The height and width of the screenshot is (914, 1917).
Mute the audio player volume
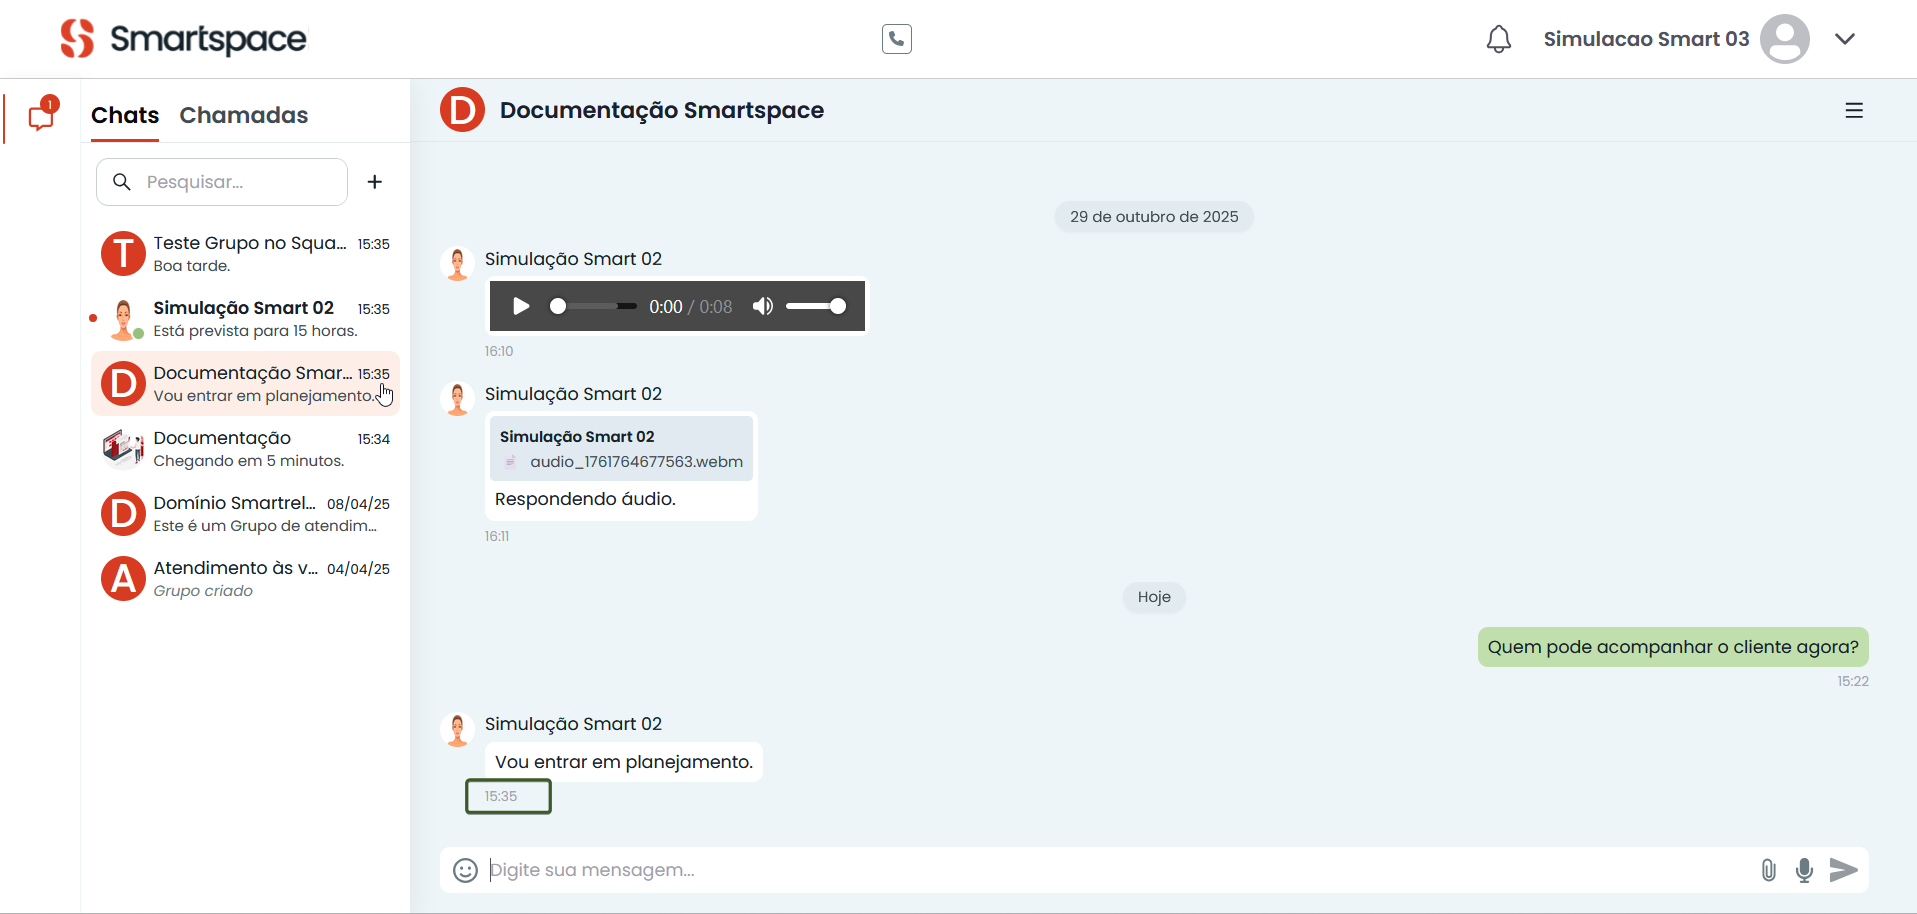point(763,306)
